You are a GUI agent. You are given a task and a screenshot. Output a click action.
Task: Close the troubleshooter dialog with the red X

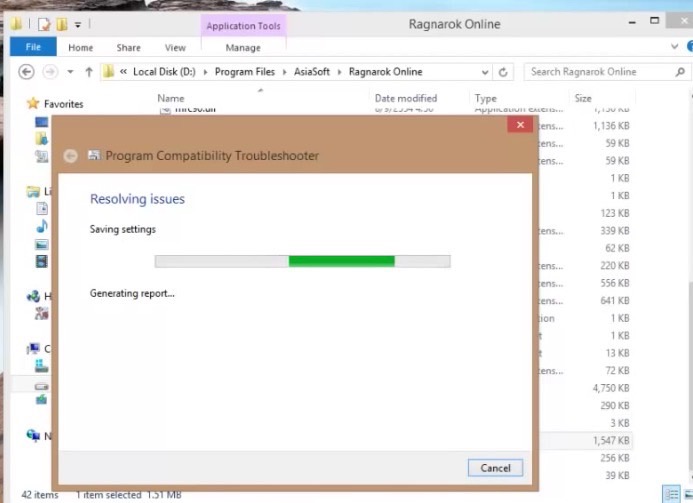[520, 125]
